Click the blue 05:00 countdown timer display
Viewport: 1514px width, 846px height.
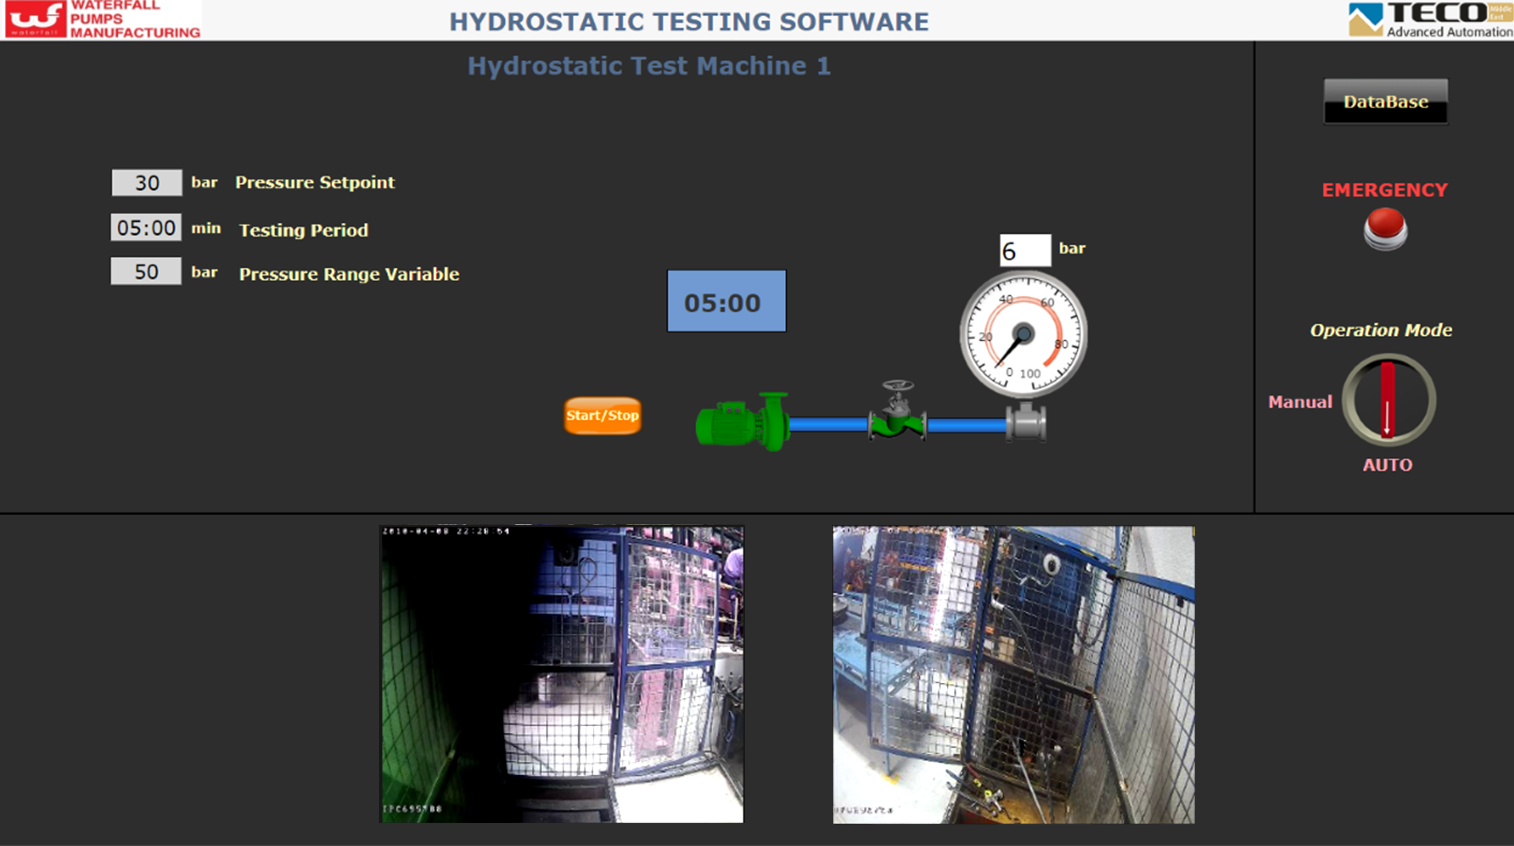click(726, 301)
